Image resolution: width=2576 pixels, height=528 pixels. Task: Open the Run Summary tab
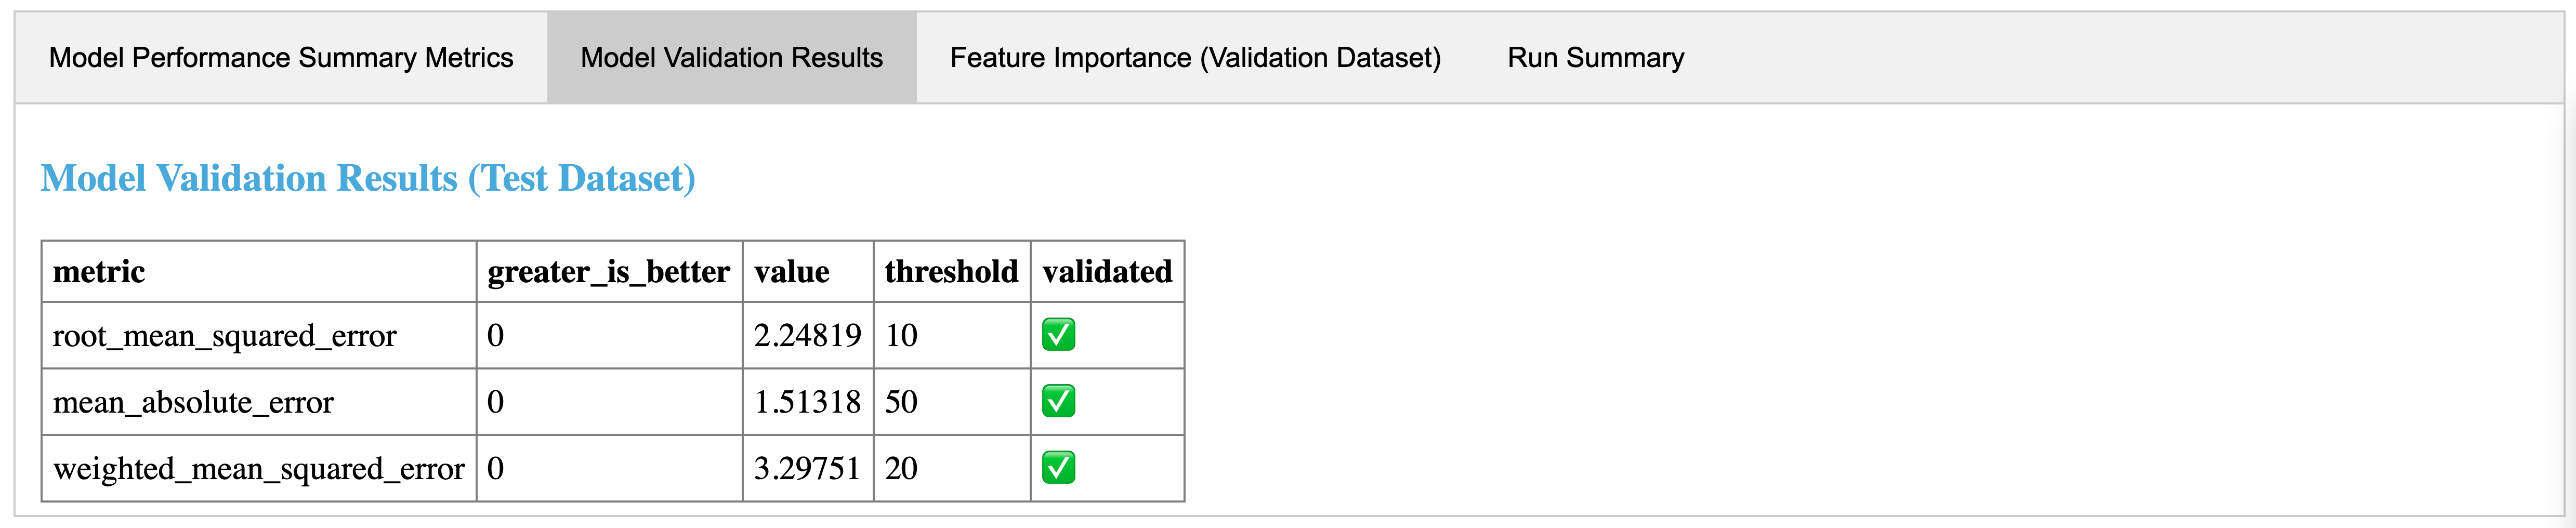pos(1595,58)
